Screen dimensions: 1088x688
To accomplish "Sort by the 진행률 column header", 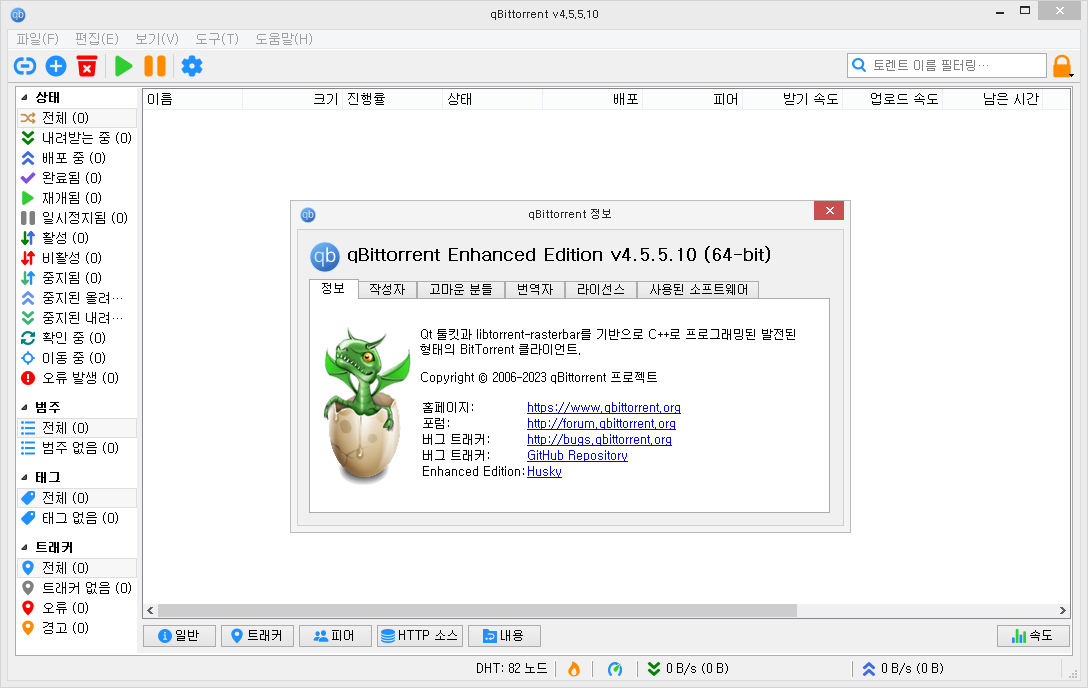I will tap(392, 99).
